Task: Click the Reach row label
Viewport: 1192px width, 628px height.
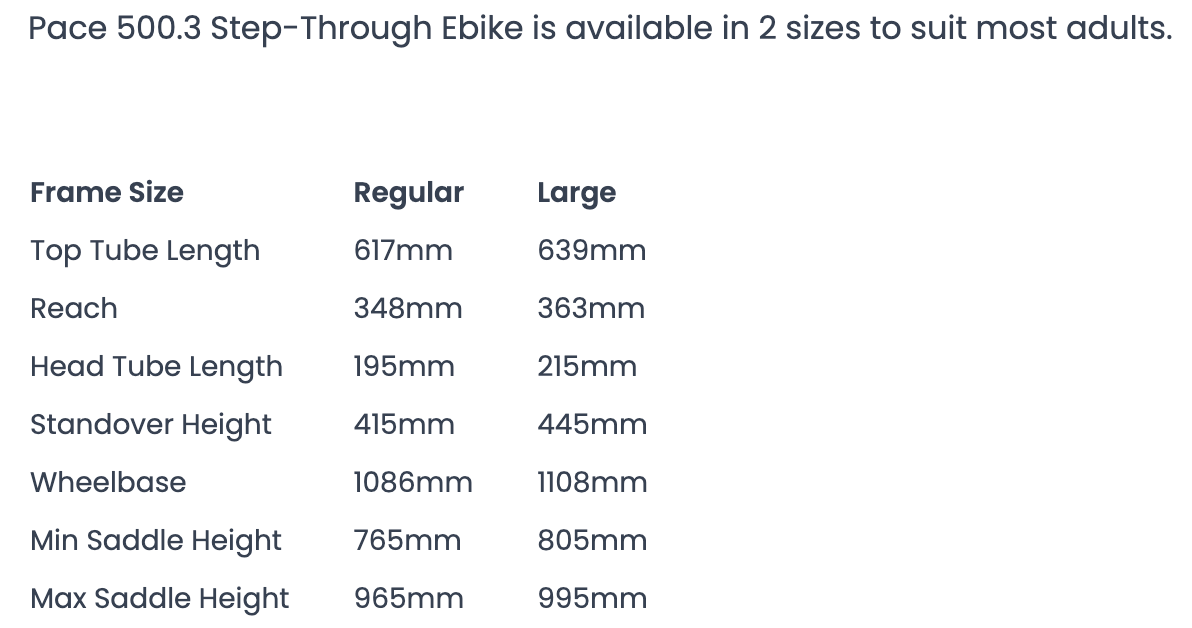Action: (x=74, y=308)
